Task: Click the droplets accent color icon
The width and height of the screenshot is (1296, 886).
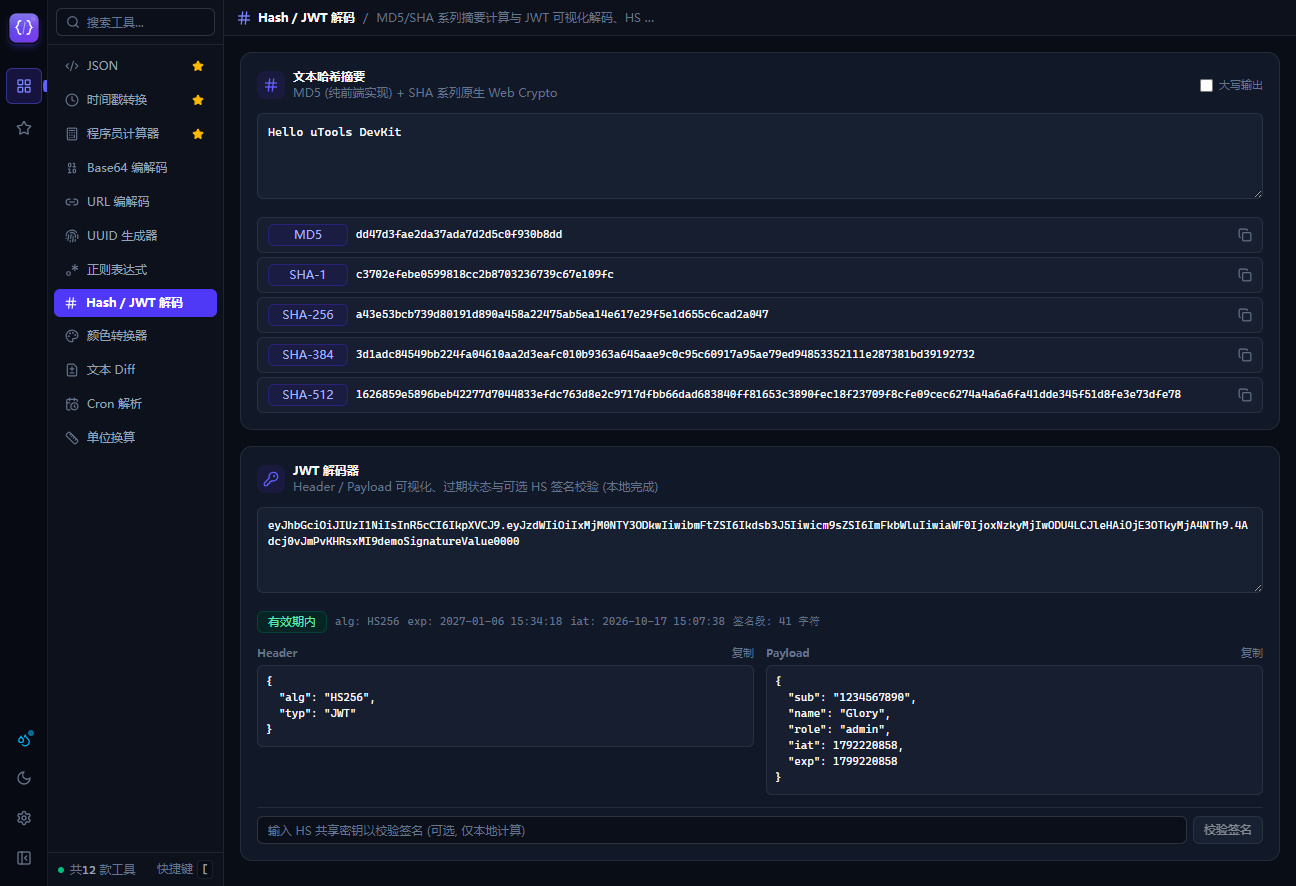Action: 24,740
